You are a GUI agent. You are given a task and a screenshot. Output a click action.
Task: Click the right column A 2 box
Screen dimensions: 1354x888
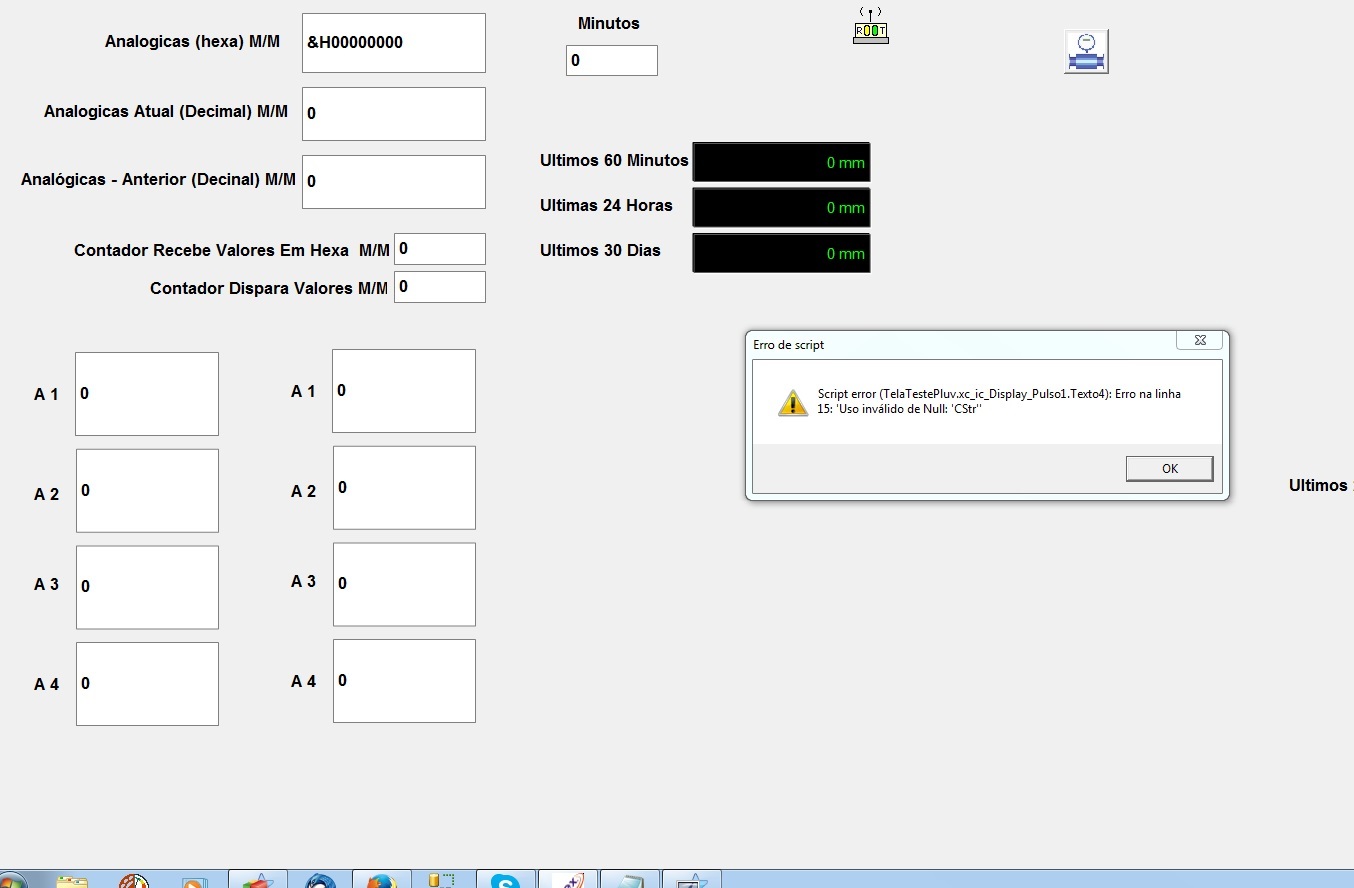pos(404,488)
